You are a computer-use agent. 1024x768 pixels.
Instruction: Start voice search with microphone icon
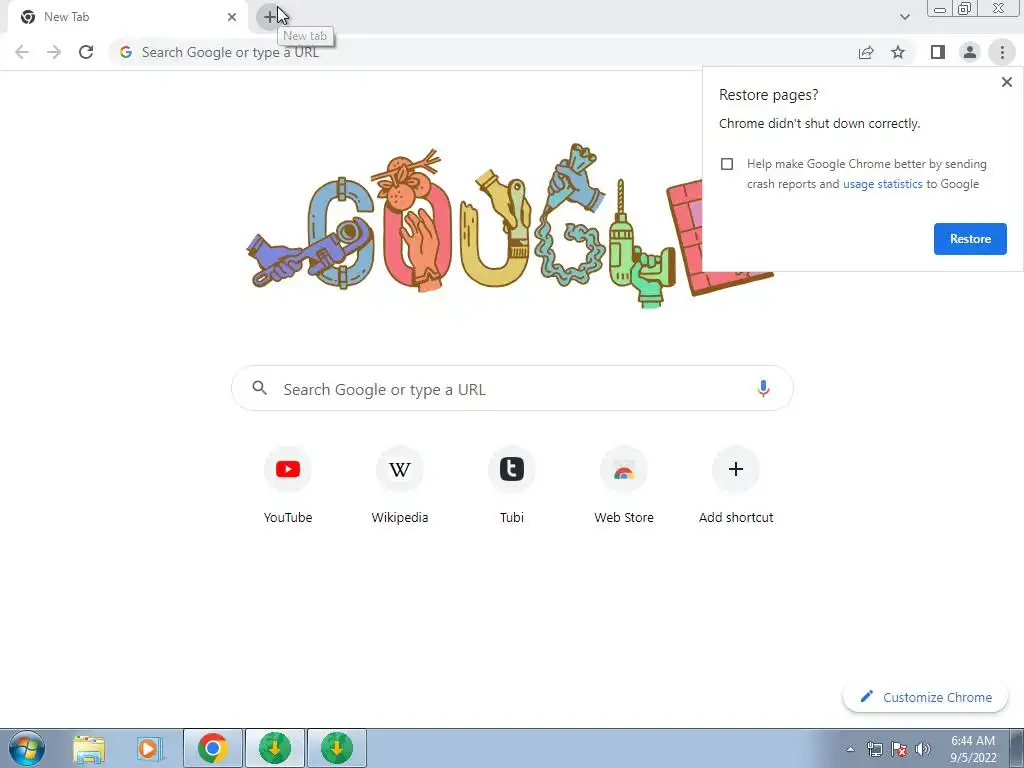click(x=763, y=389)
